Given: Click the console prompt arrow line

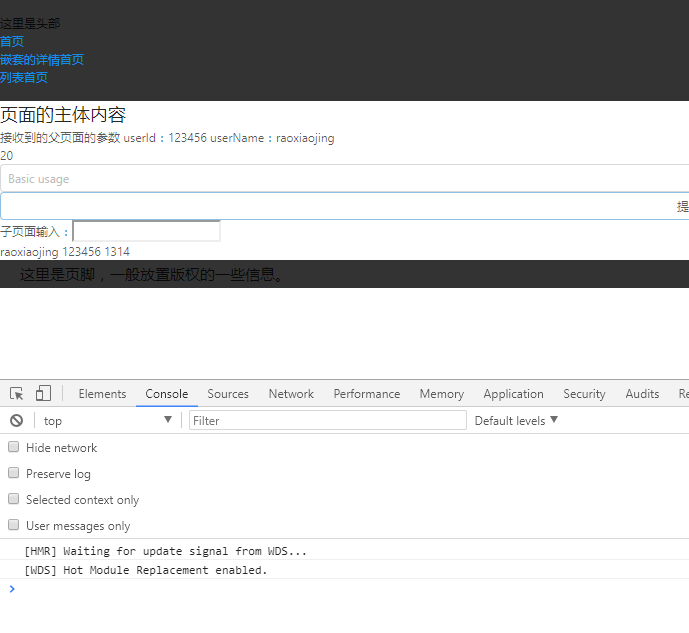Looking at the screenshot, I should point(344,589).
